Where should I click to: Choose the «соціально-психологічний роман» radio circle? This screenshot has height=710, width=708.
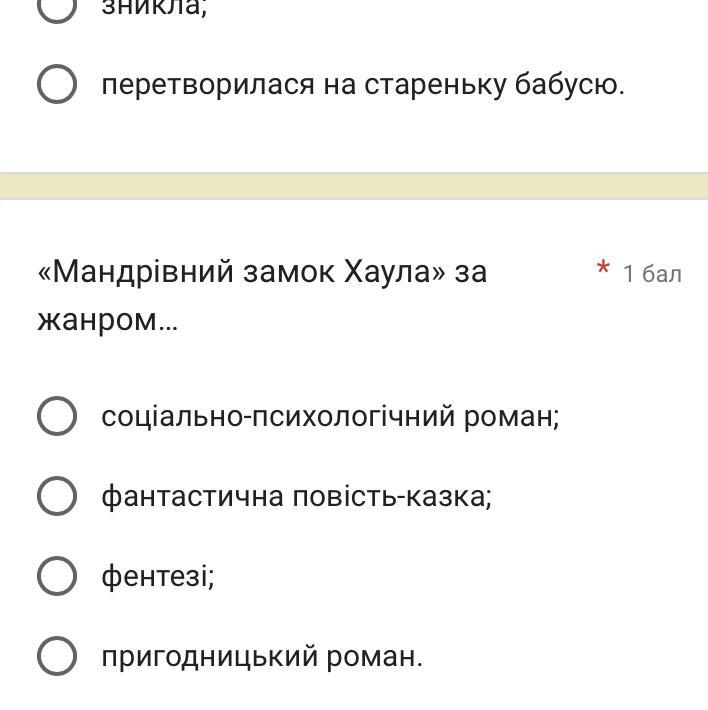pyautogui.click(x=57, y=416)
